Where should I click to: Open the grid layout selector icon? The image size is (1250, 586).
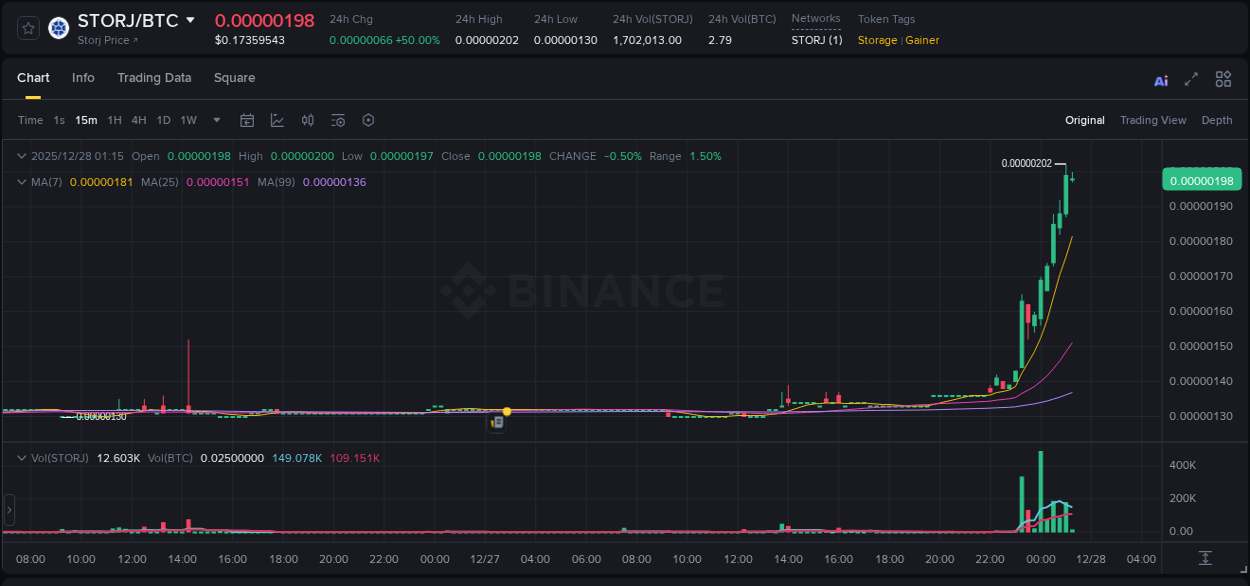coord(1223,79)
